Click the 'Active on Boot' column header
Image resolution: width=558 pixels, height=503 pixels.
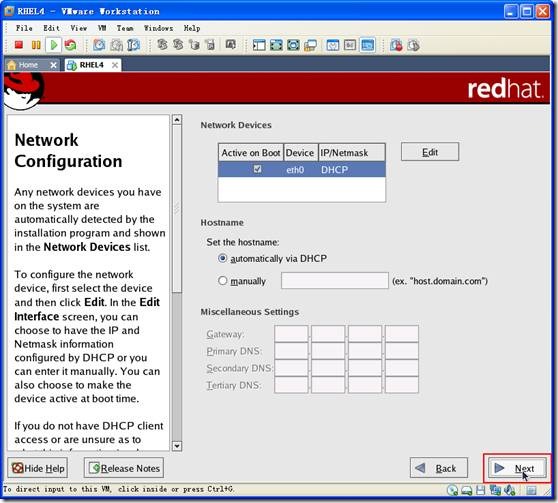[251, 153]
